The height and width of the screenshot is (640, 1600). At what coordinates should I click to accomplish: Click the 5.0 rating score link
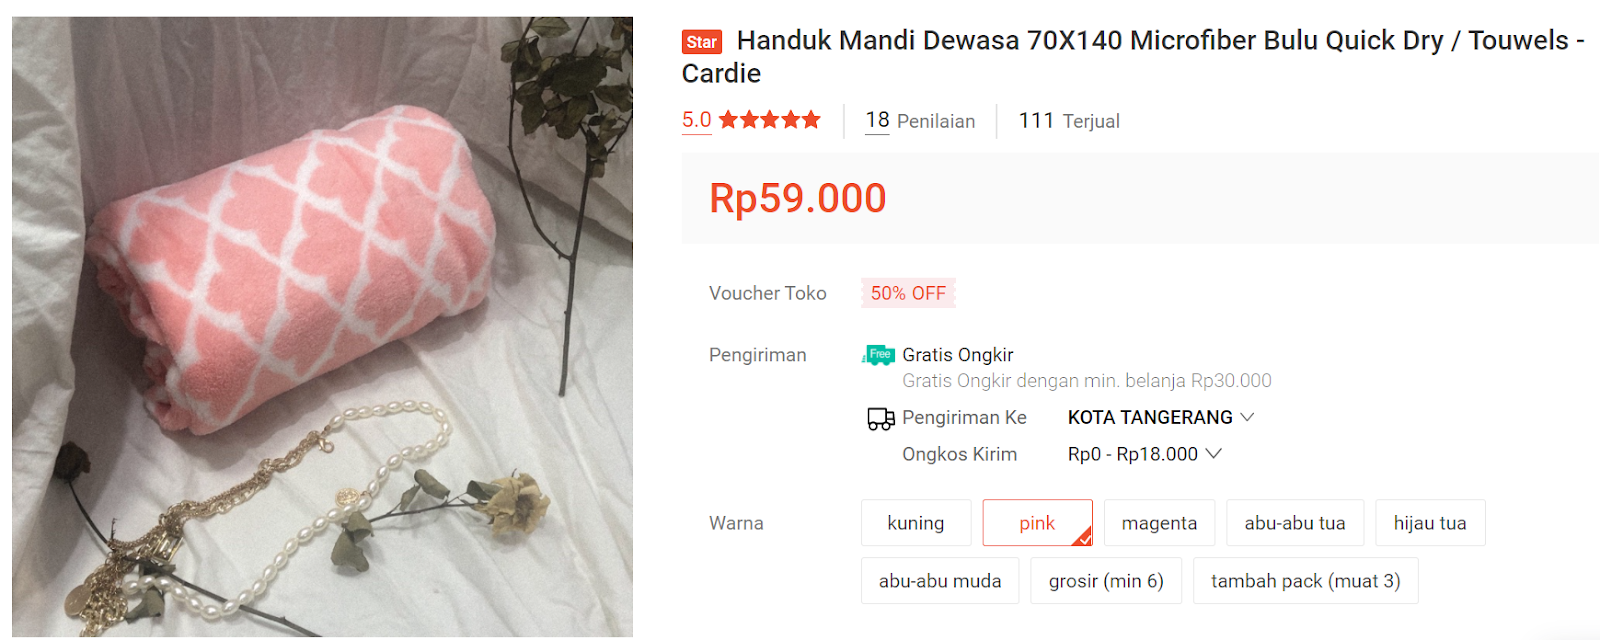tap(697, 120)
